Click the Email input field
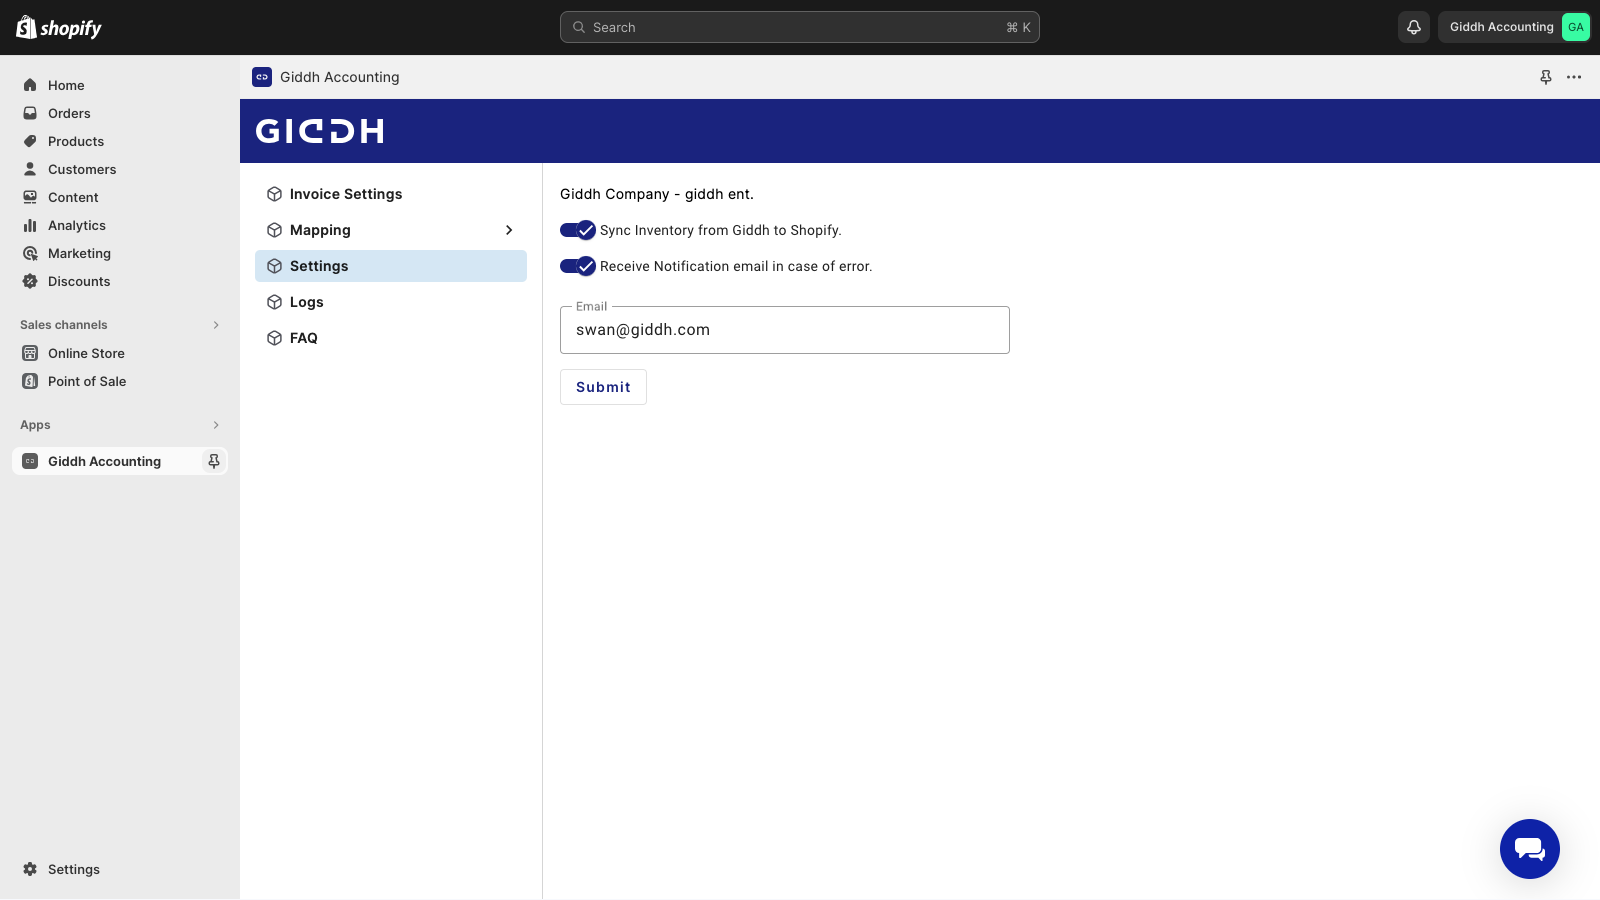1600x900 pixels. [785, 330]
